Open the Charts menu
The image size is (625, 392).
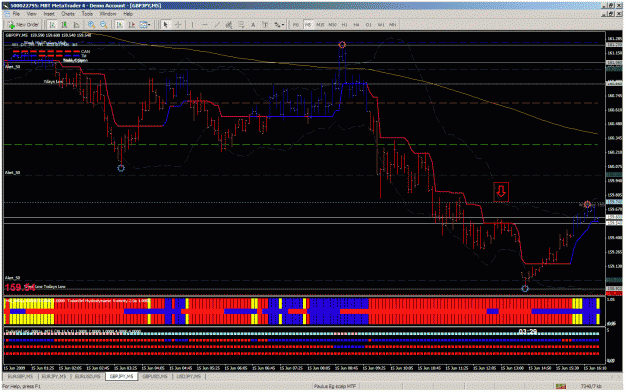coord(68,14)
